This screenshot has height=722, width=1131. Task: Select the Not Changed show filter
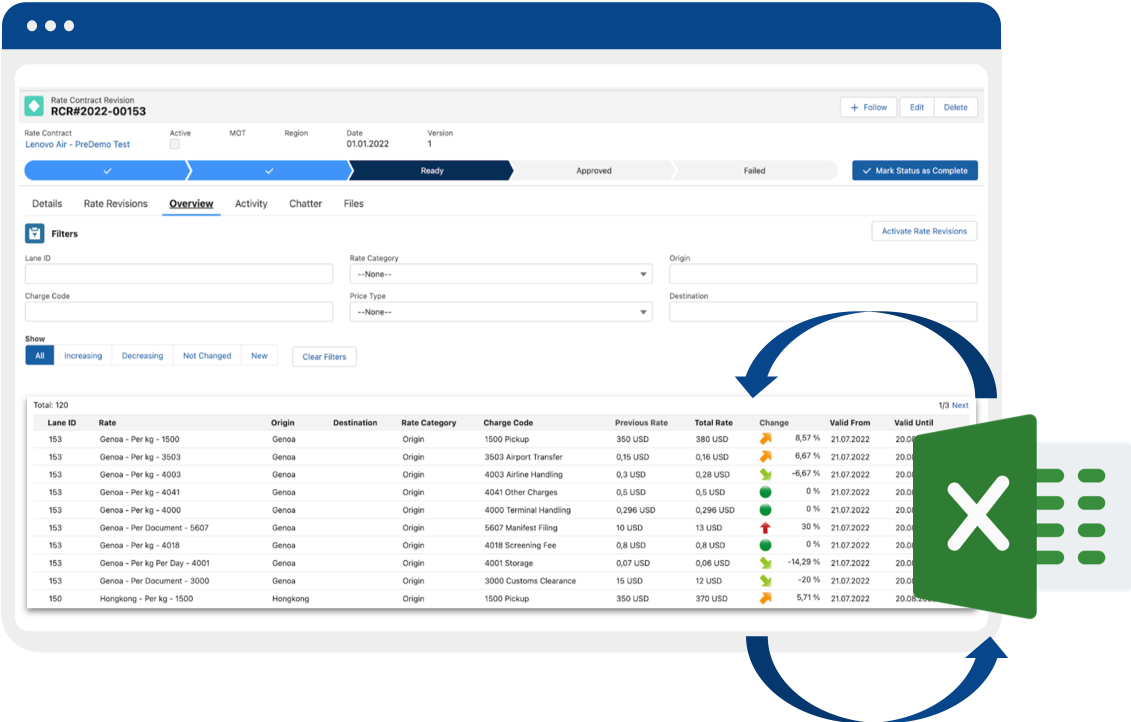(207, 355)
